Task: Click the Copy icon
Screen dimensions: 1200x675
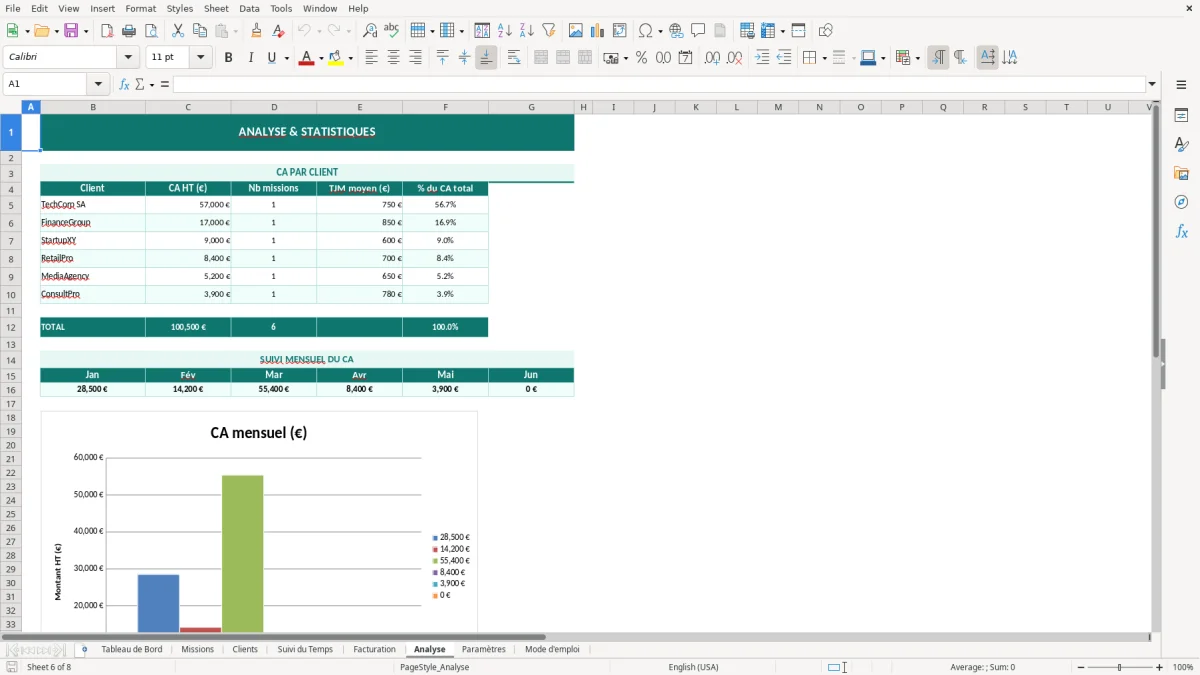Action: coord(199,31)
